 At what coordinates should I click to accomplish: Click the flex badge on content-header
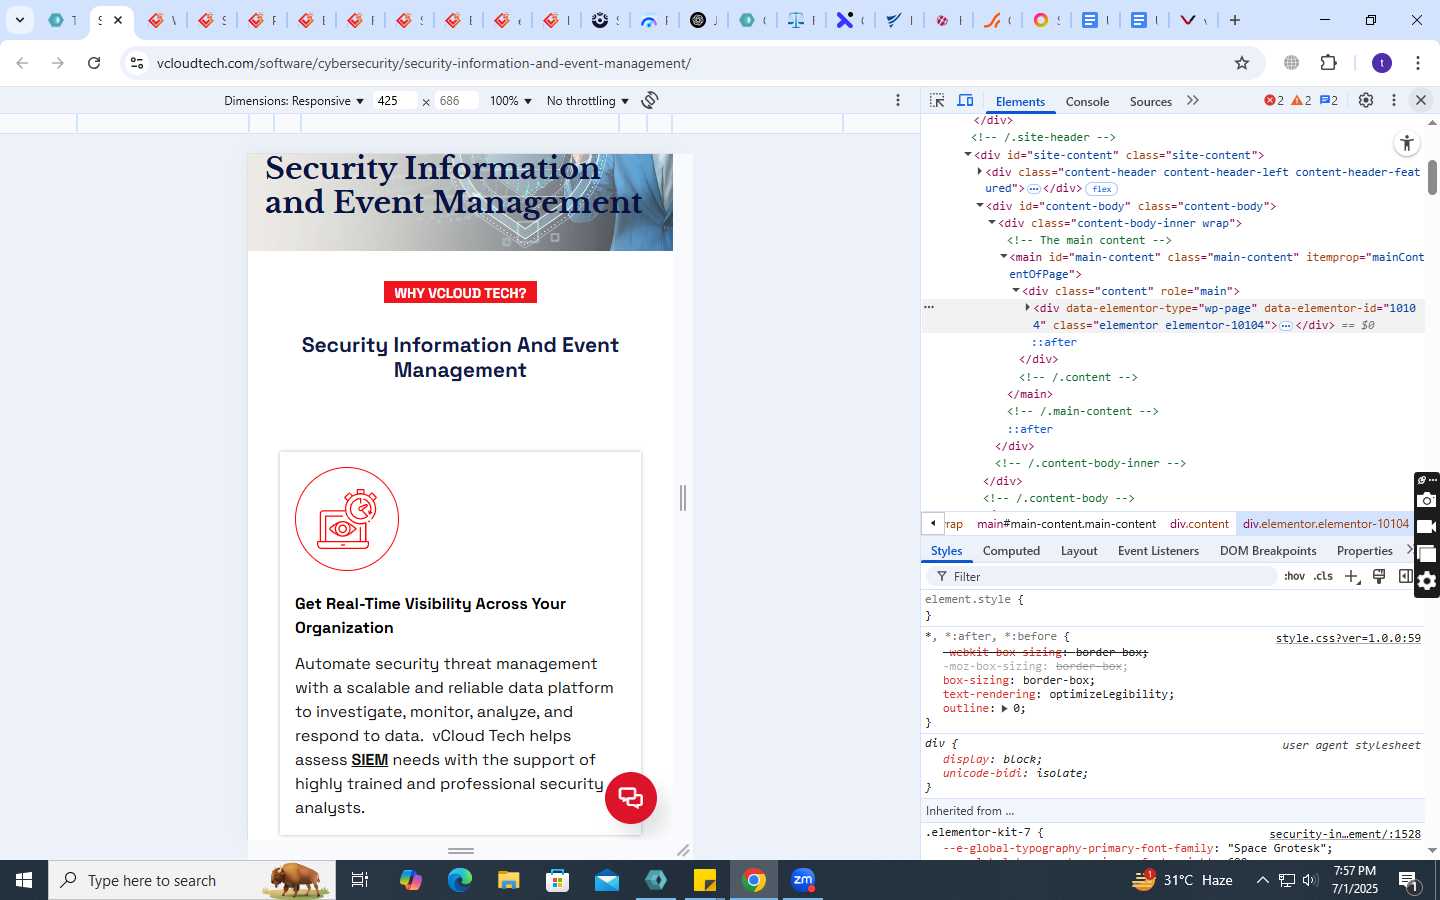1102,189
